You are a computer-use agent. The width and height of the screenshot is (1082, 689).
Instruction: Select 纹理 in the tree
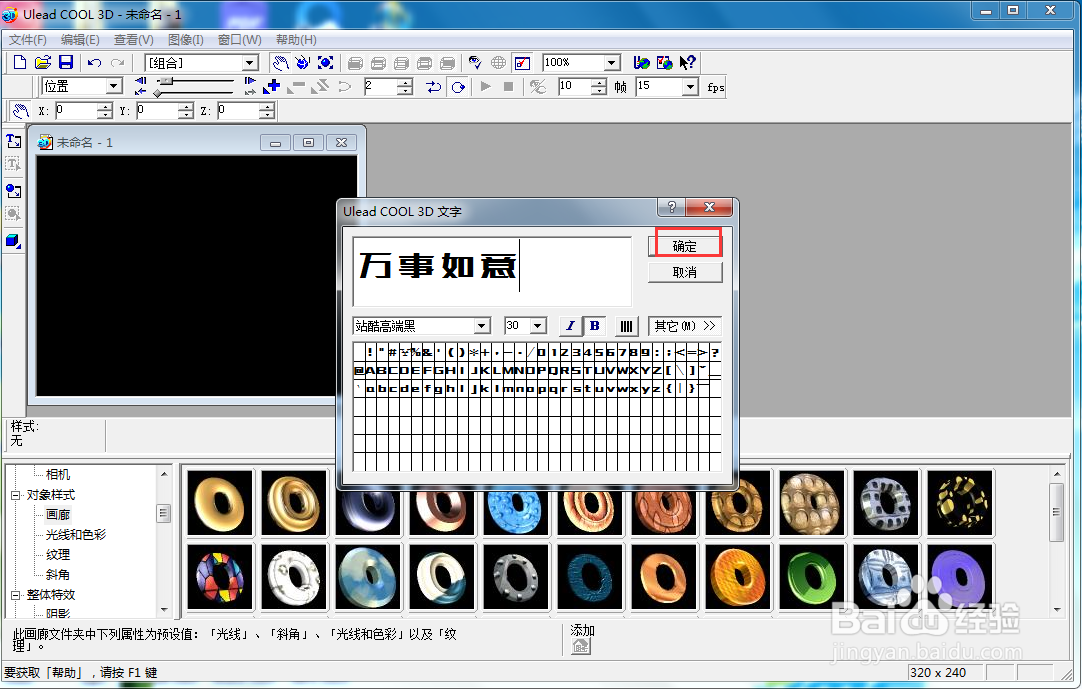pyautogui.click(x=58, y=554)
